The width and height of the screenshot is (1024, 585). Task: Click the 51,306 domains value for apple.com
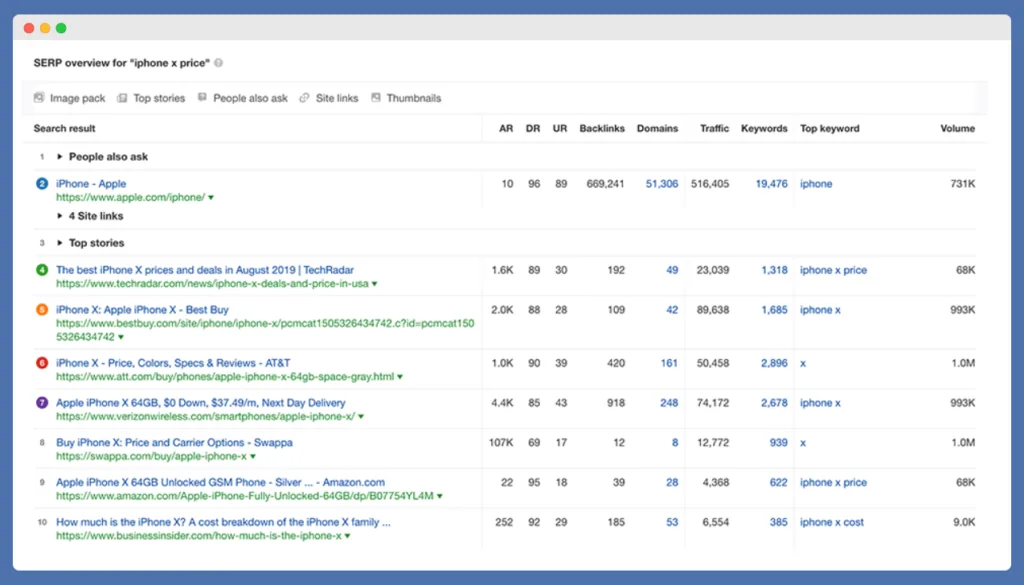pyautogui.click(x=661, y=183)
